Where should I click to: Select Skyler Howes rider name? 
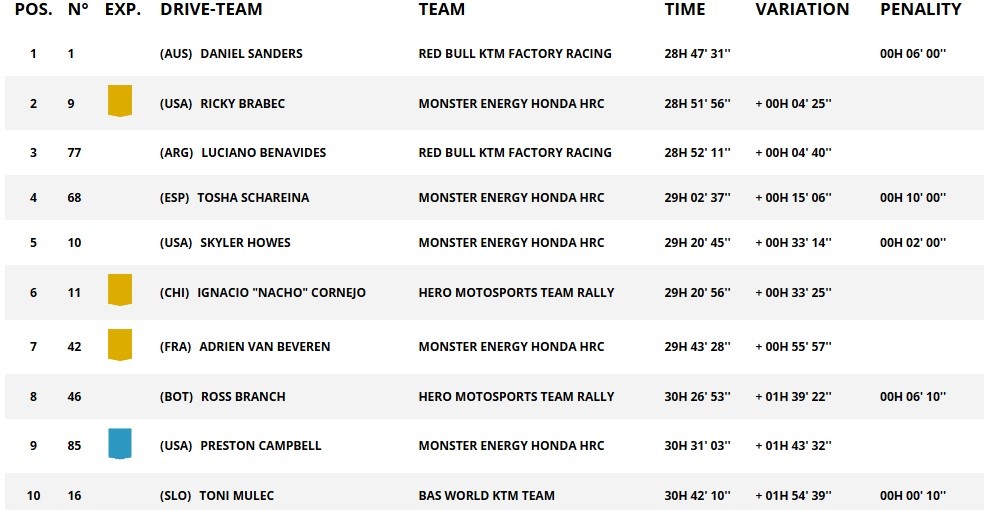[250, 243]
